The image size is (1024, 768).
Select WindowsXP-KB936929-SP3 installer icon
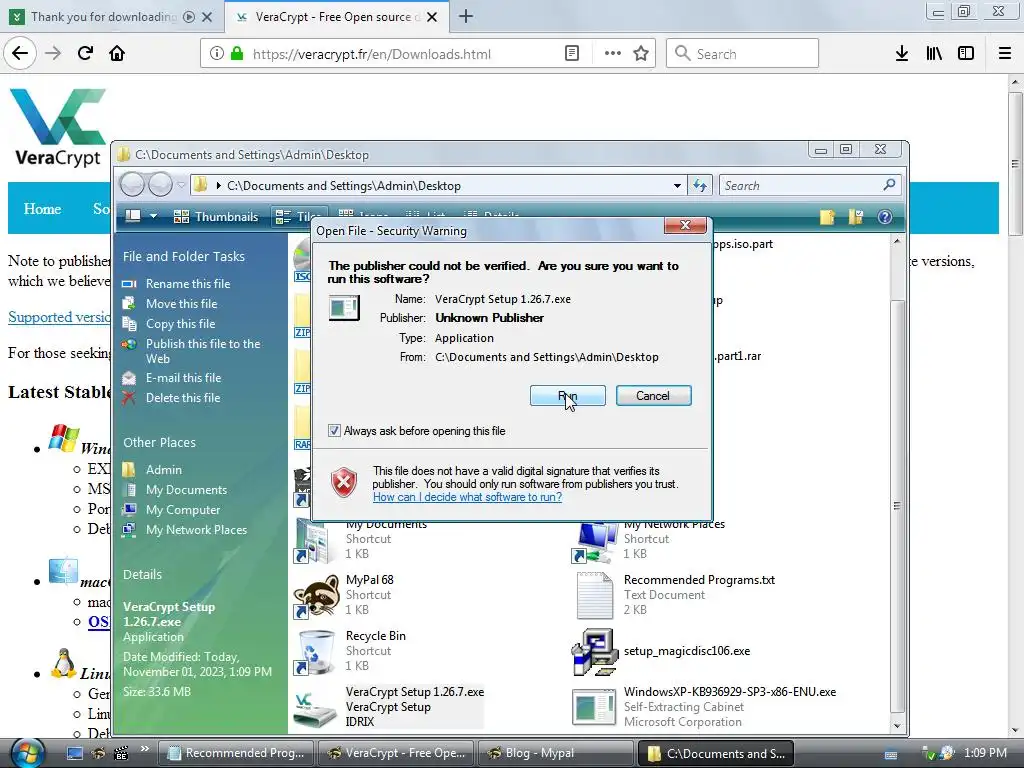click(594, 707)
